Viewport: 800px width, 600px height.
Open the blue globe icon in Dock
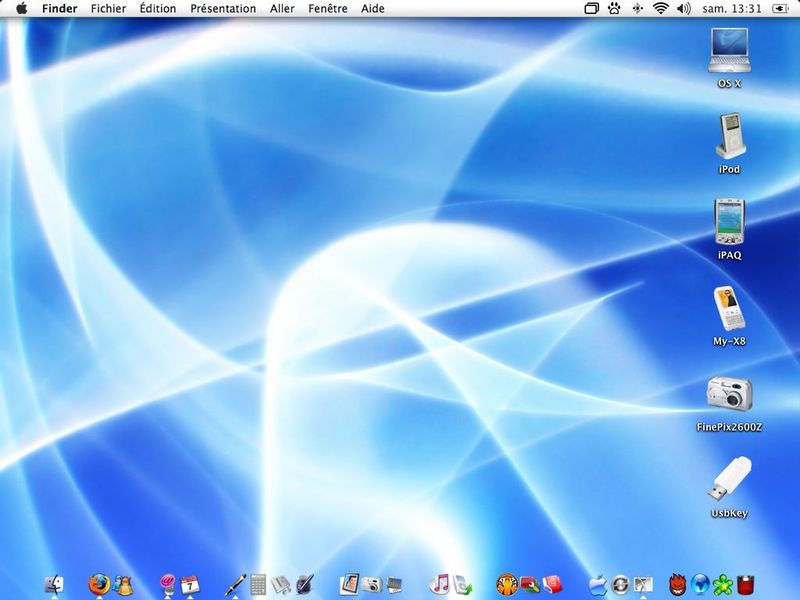pyautogui.click(x=701, y=585)
